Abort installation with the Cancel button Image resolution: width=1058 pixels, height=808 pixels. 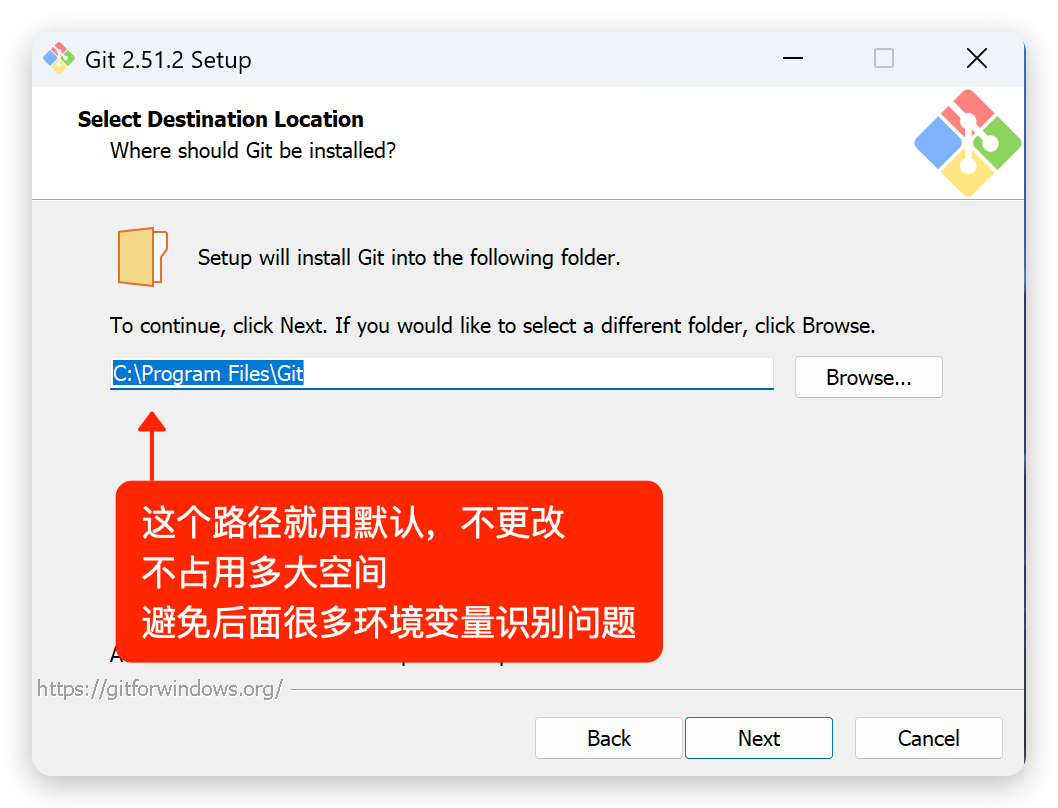point(928,738)
